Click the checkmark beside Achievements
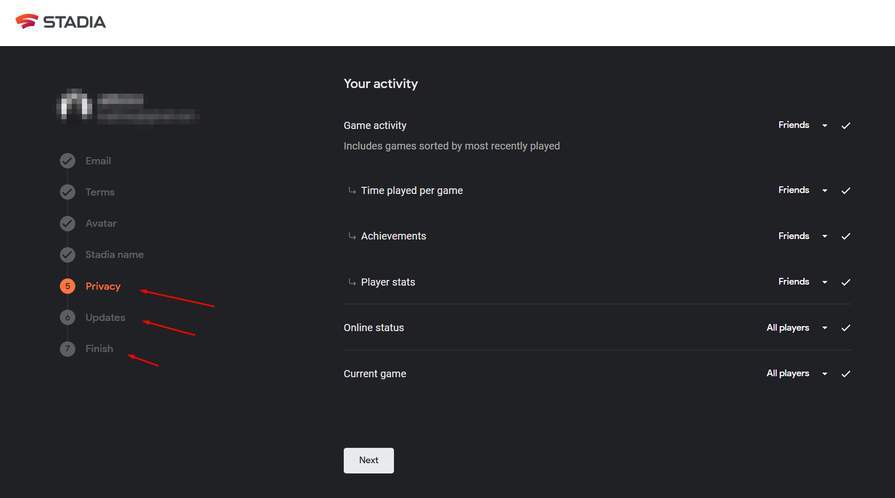The width and height of the screenshot is (895, 498). pos(846,237)
